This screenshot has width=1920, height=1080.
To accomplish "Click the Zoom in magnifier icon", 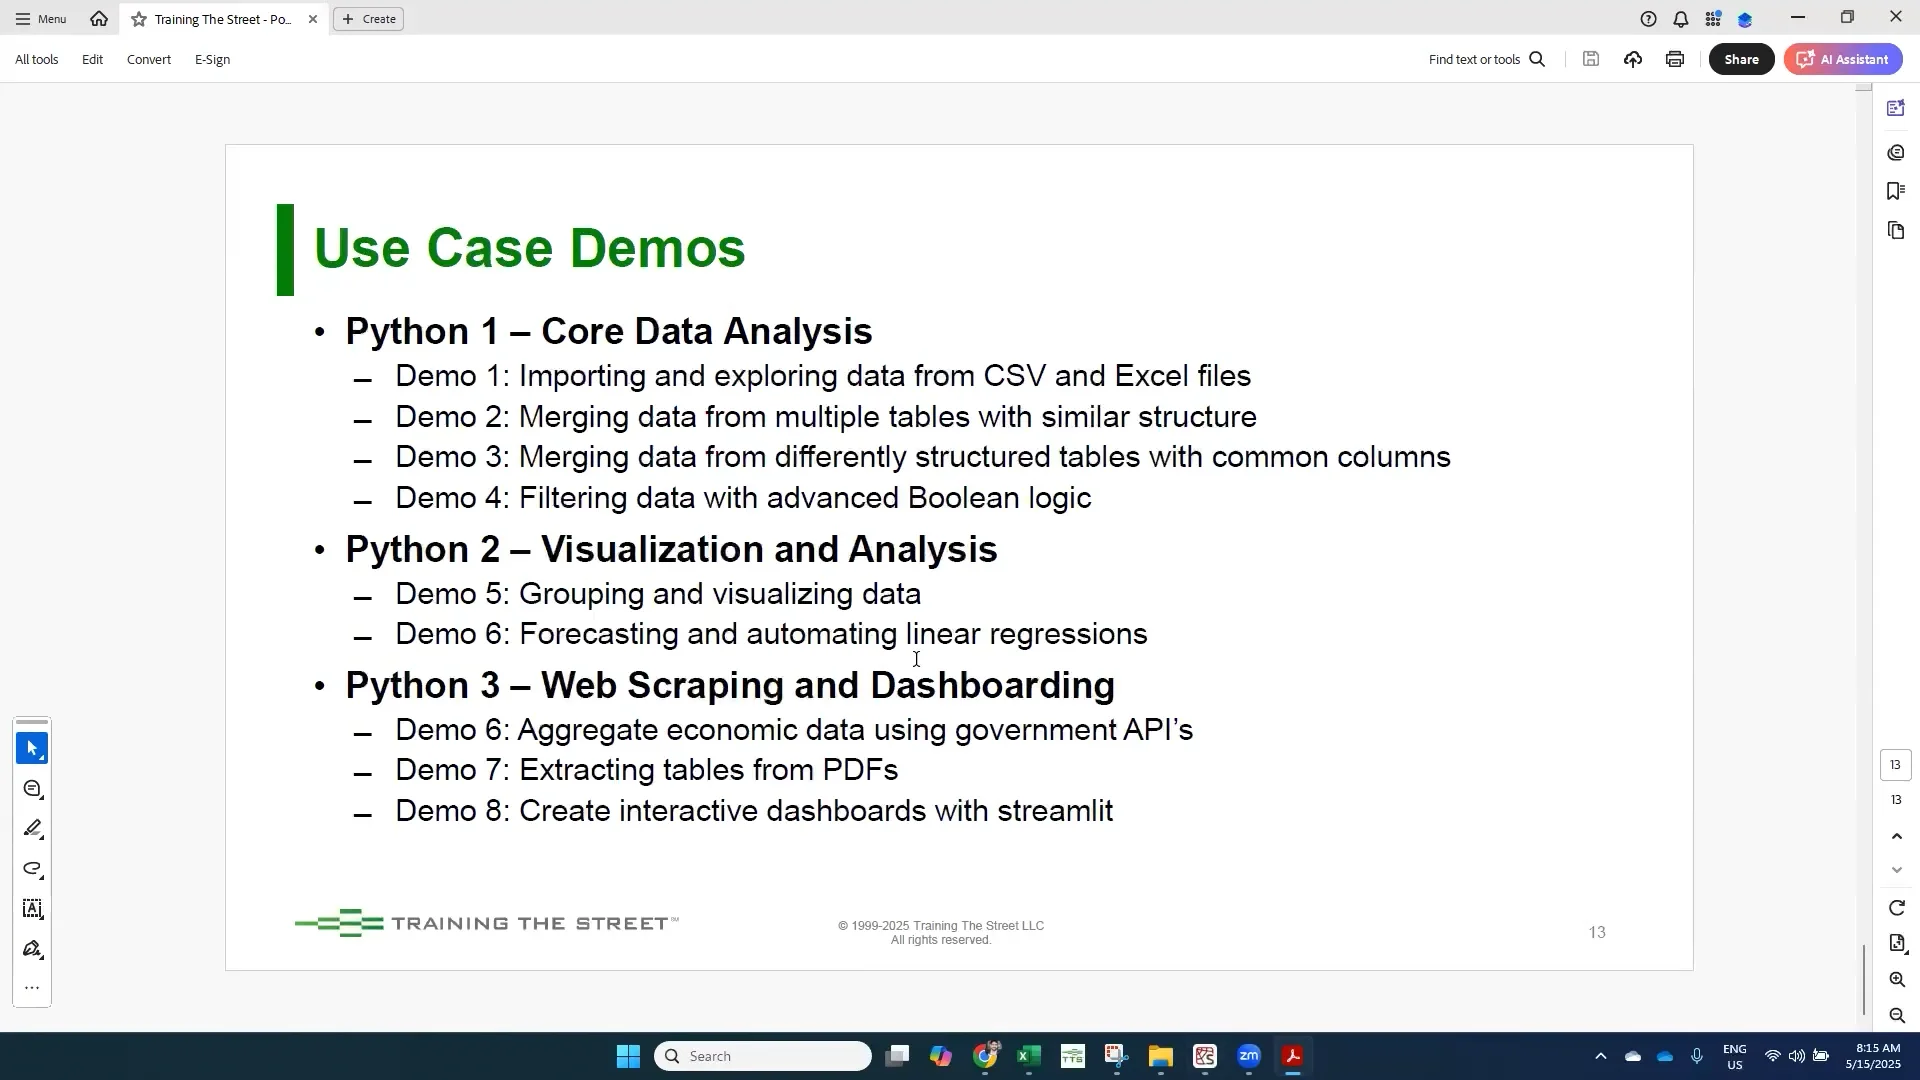I will (1897, 980).
